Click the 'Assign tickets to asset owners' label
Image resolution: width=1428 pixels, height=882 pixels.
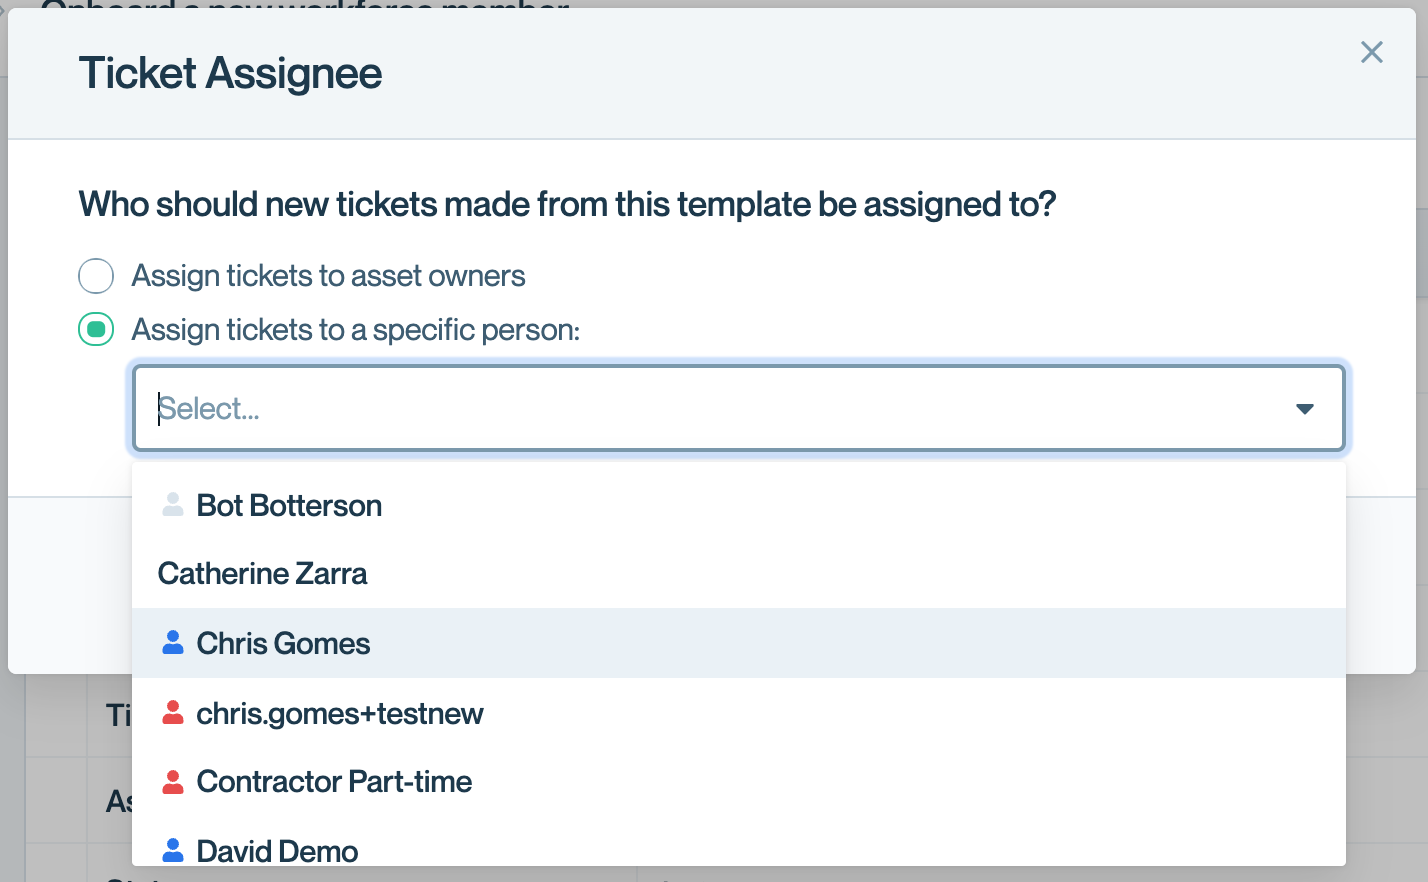pos(328,276)
